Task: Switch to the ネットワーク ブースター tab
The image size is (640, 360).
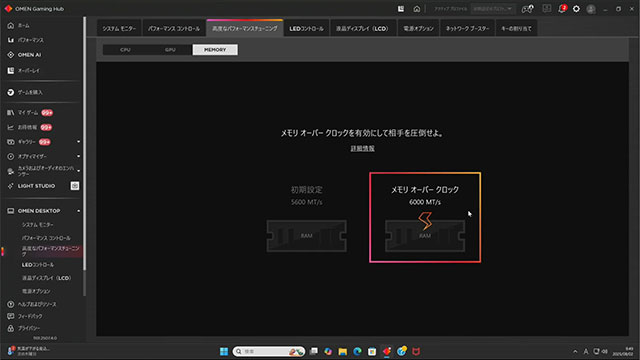Action: point(467,29)
